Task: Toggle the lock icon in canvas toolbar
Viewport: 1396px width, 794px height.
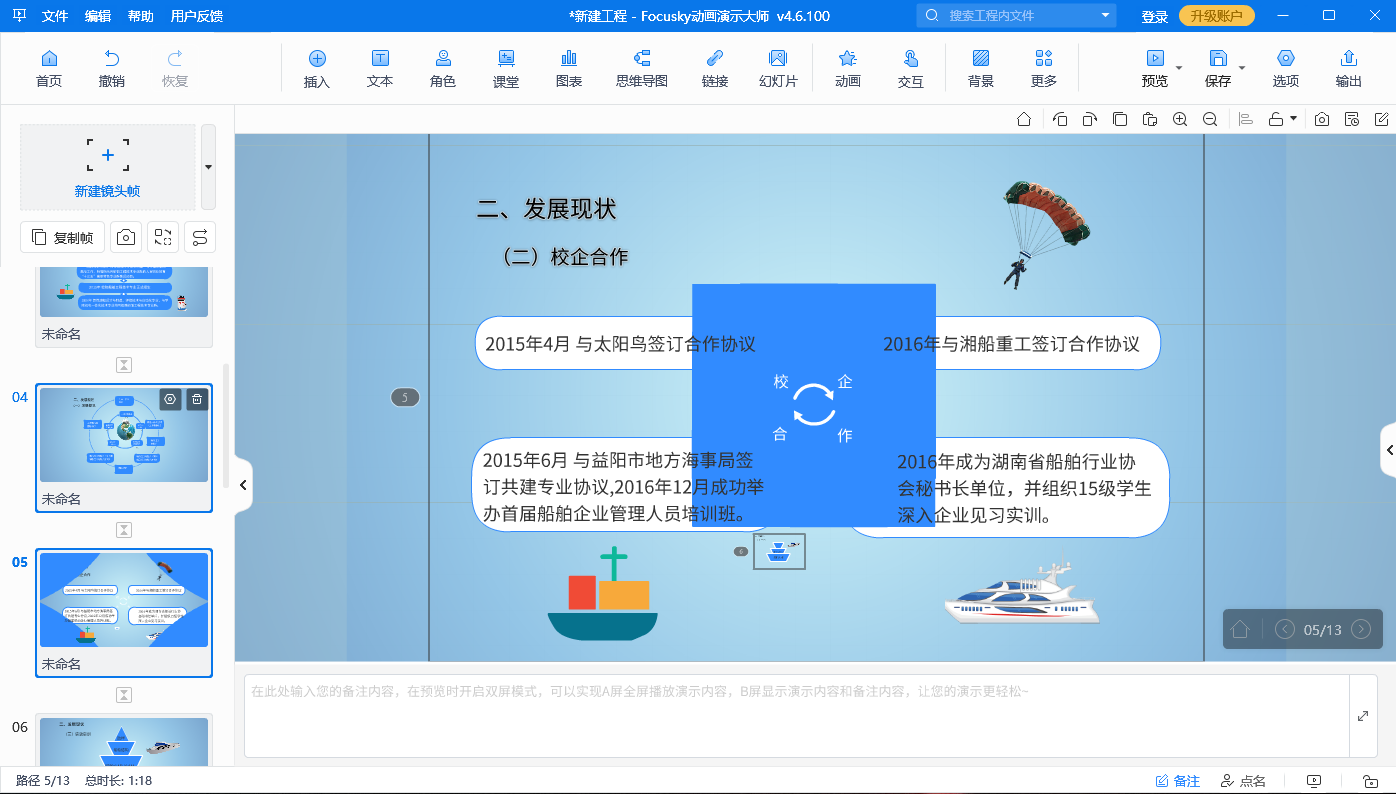Action: [x=1276, y=119]
